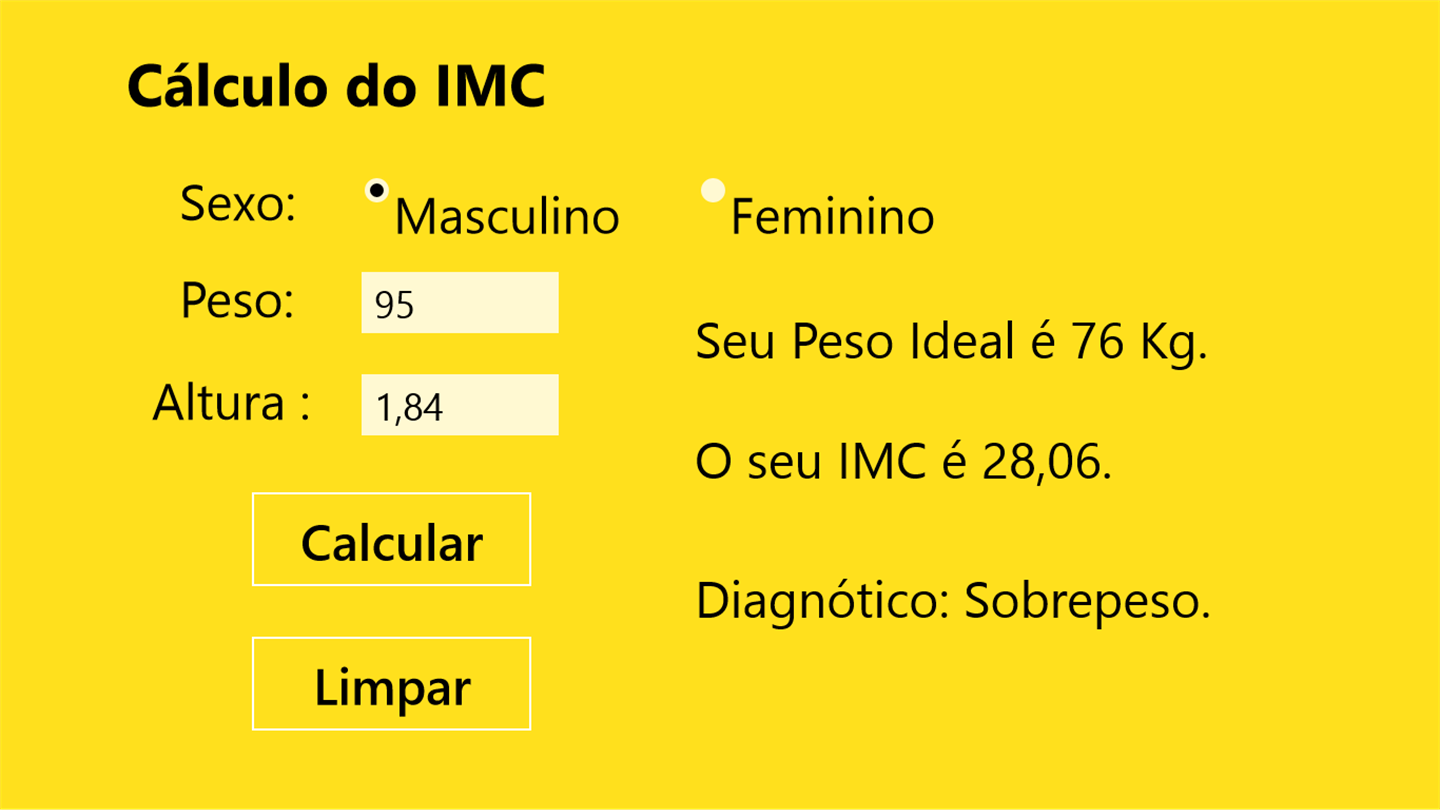Screen dimensions: 1440x810
Task: Click the Altura : label
Action: 231,403
